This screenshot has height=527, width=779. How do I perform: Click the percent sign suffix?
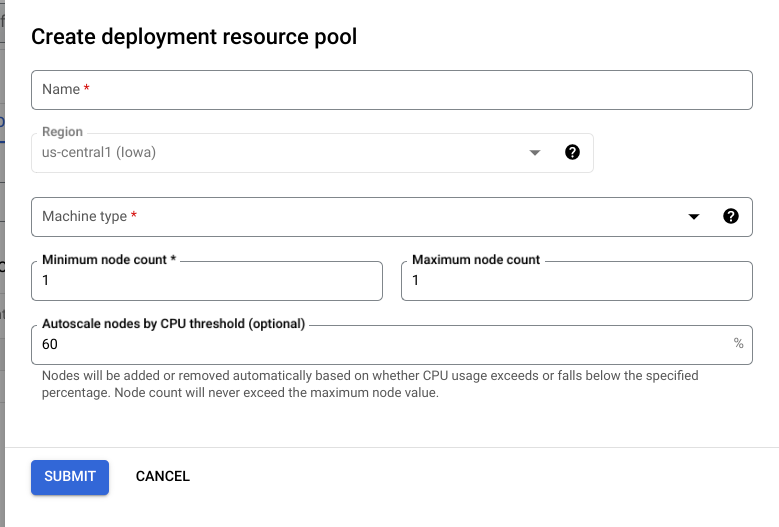coord(738,343)
